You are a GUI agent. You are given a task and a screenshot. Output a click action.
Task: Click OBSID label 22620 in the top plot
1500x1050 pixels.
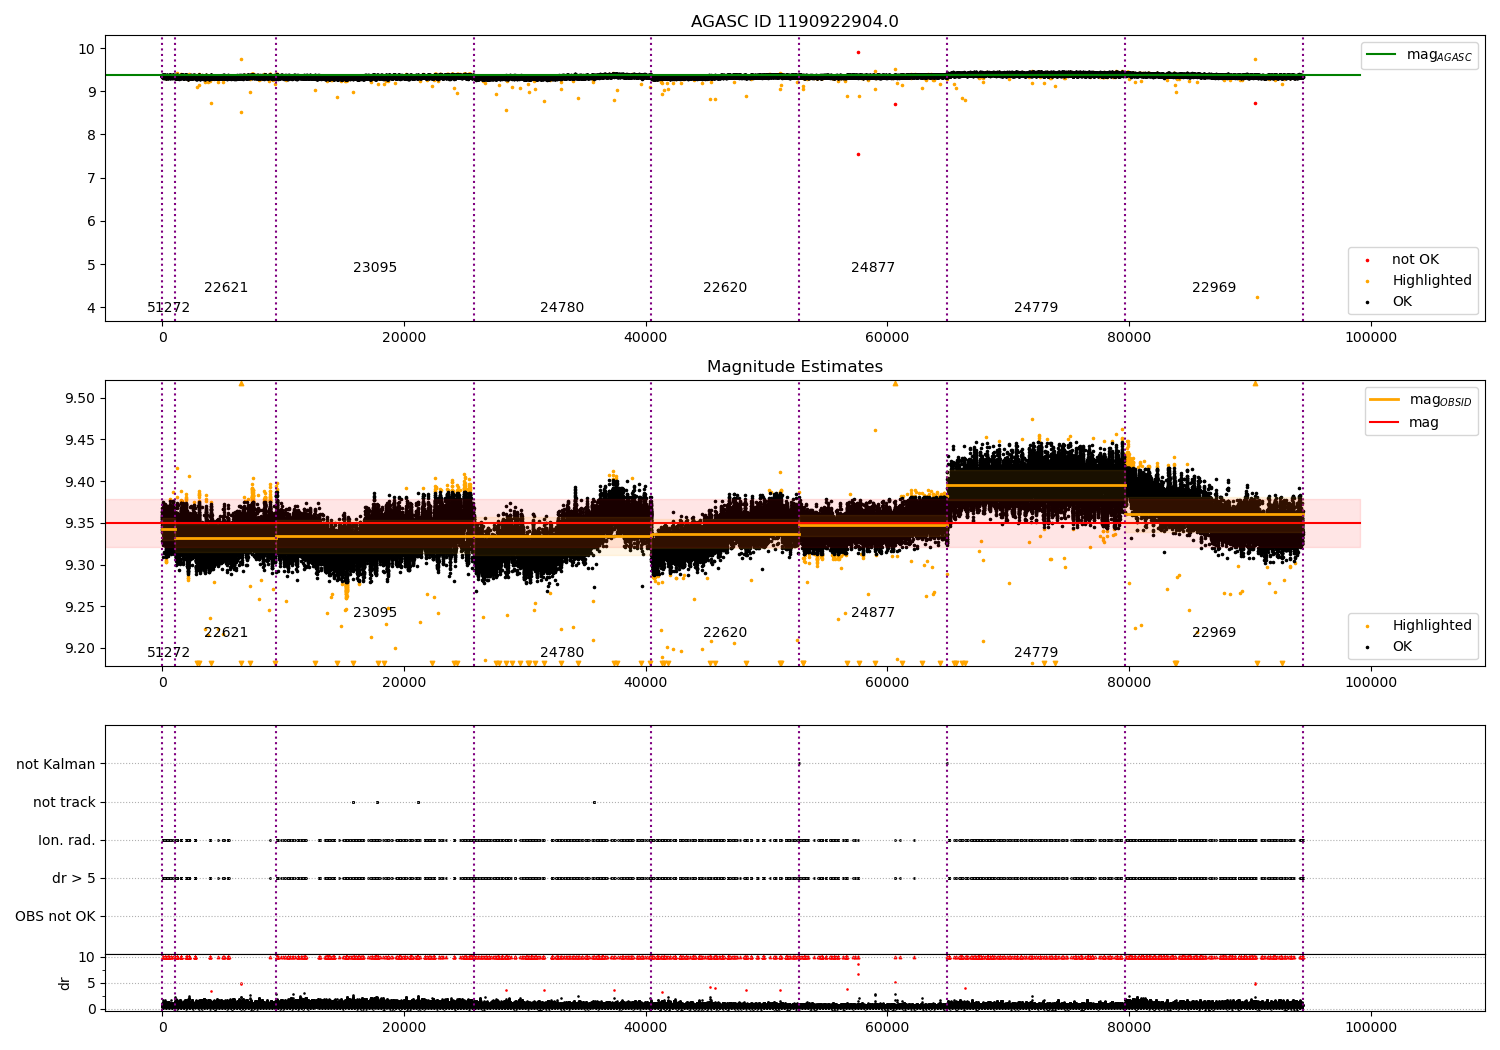(725, 288)
